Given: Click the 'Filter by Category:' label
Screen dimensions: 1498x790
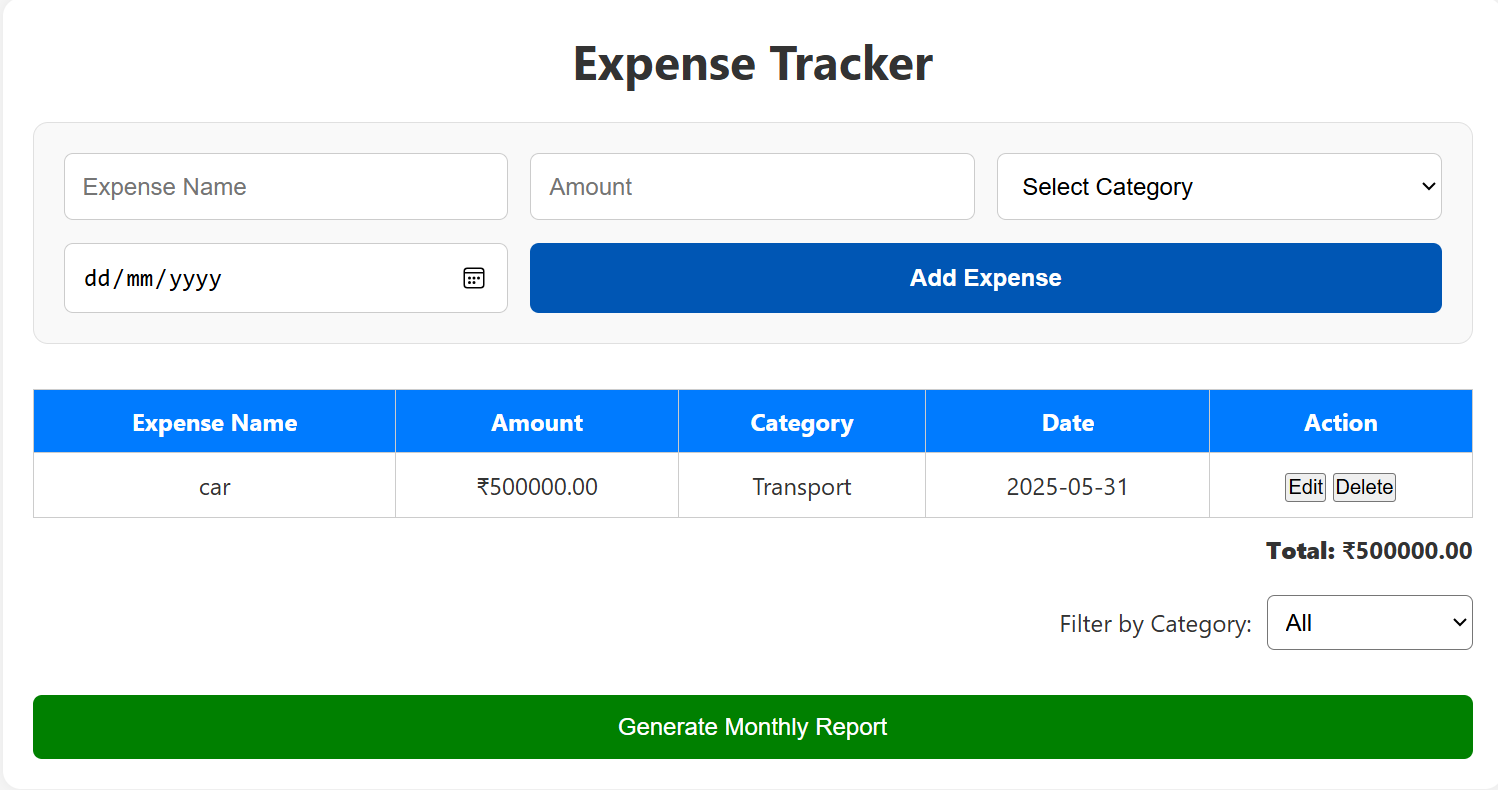Looking at the screenshot, I should tap(1156, 624).
